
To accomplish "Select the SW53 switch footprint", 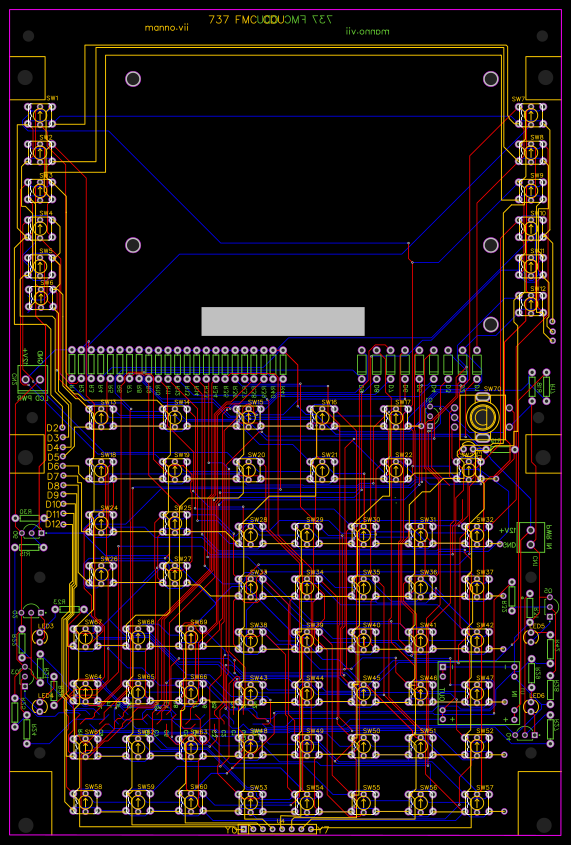I will [250, 802].
